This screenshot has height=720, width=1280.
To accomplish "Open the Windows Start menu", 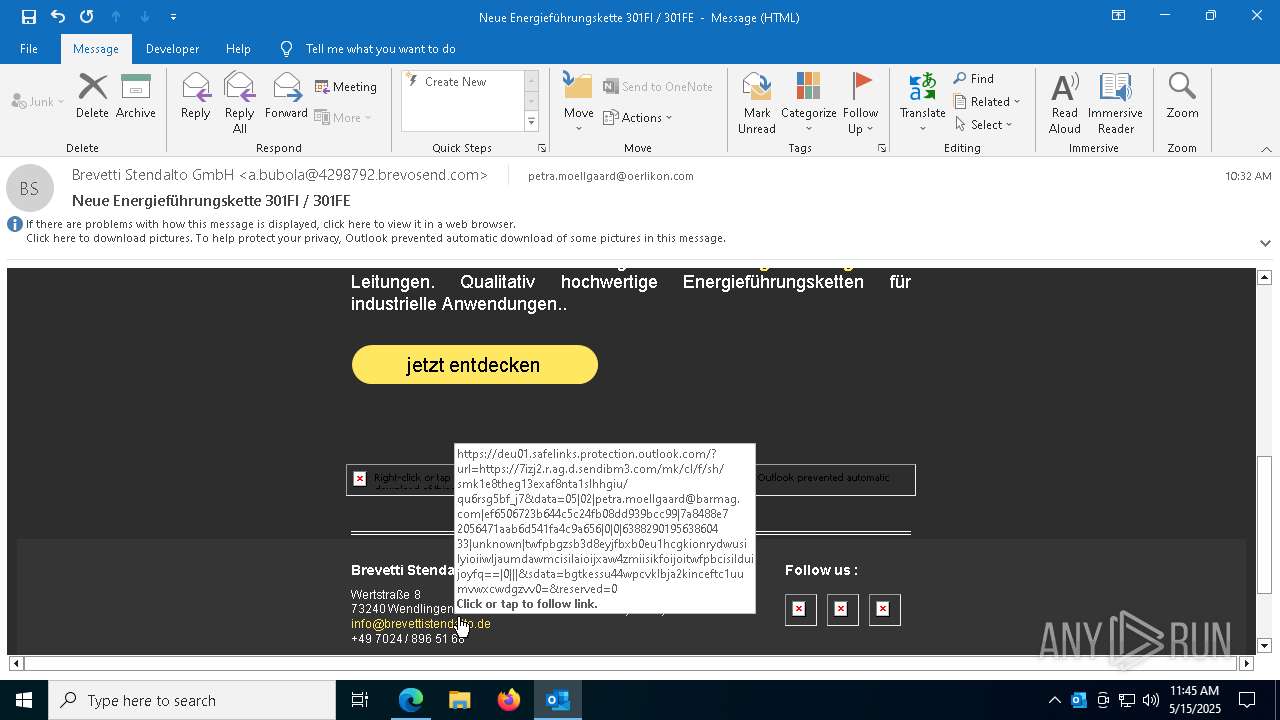I will coord(24,700).
